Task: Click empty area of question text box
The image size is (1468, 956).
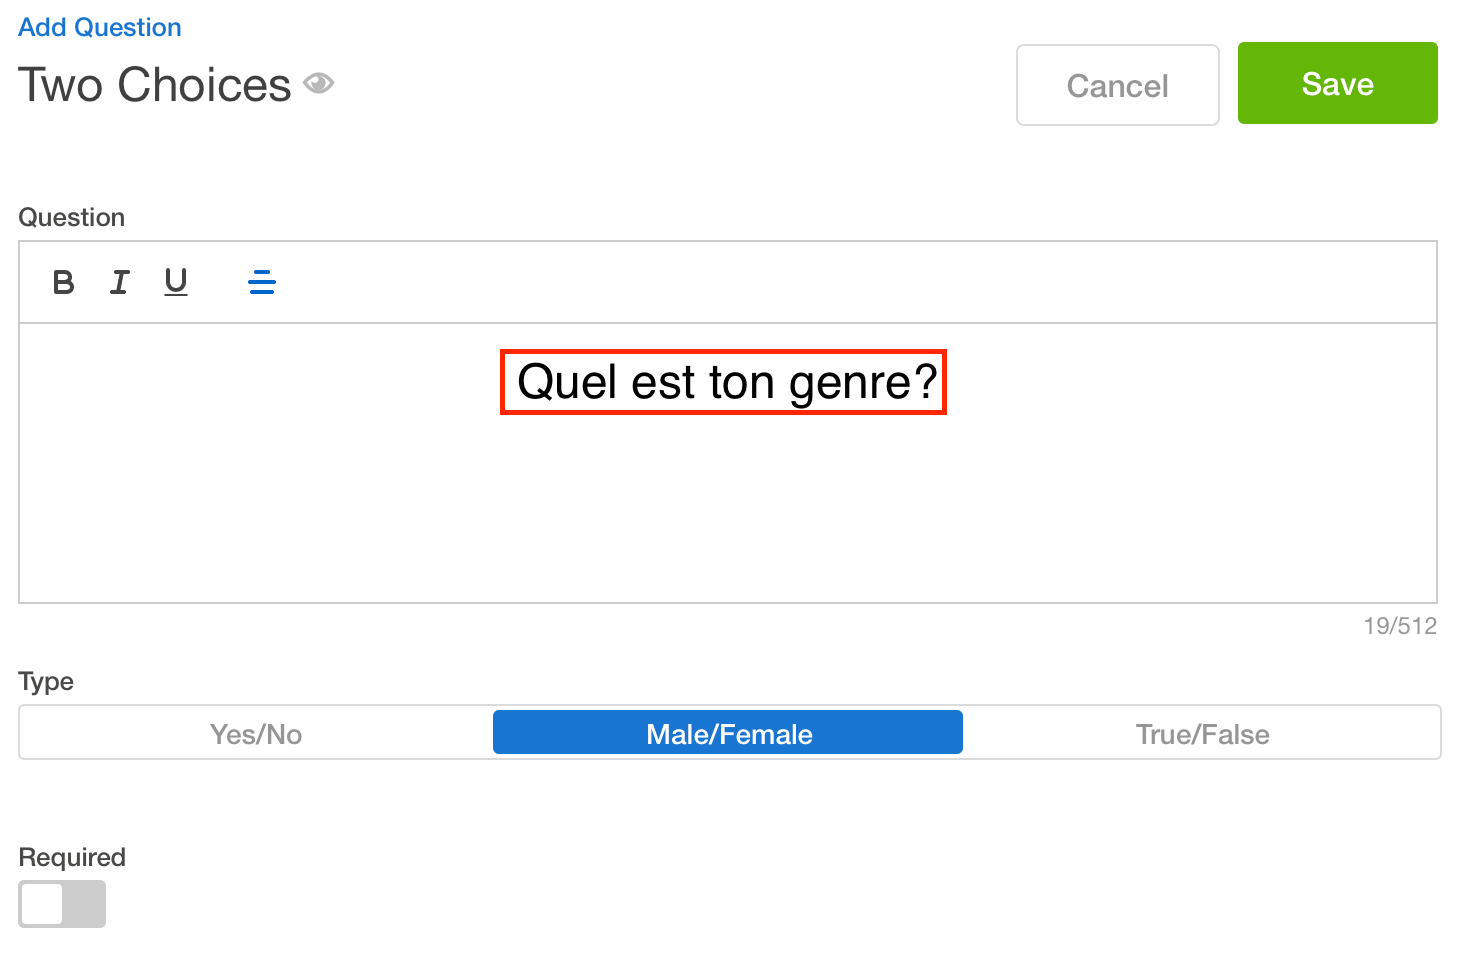Action: coord(728,510)
